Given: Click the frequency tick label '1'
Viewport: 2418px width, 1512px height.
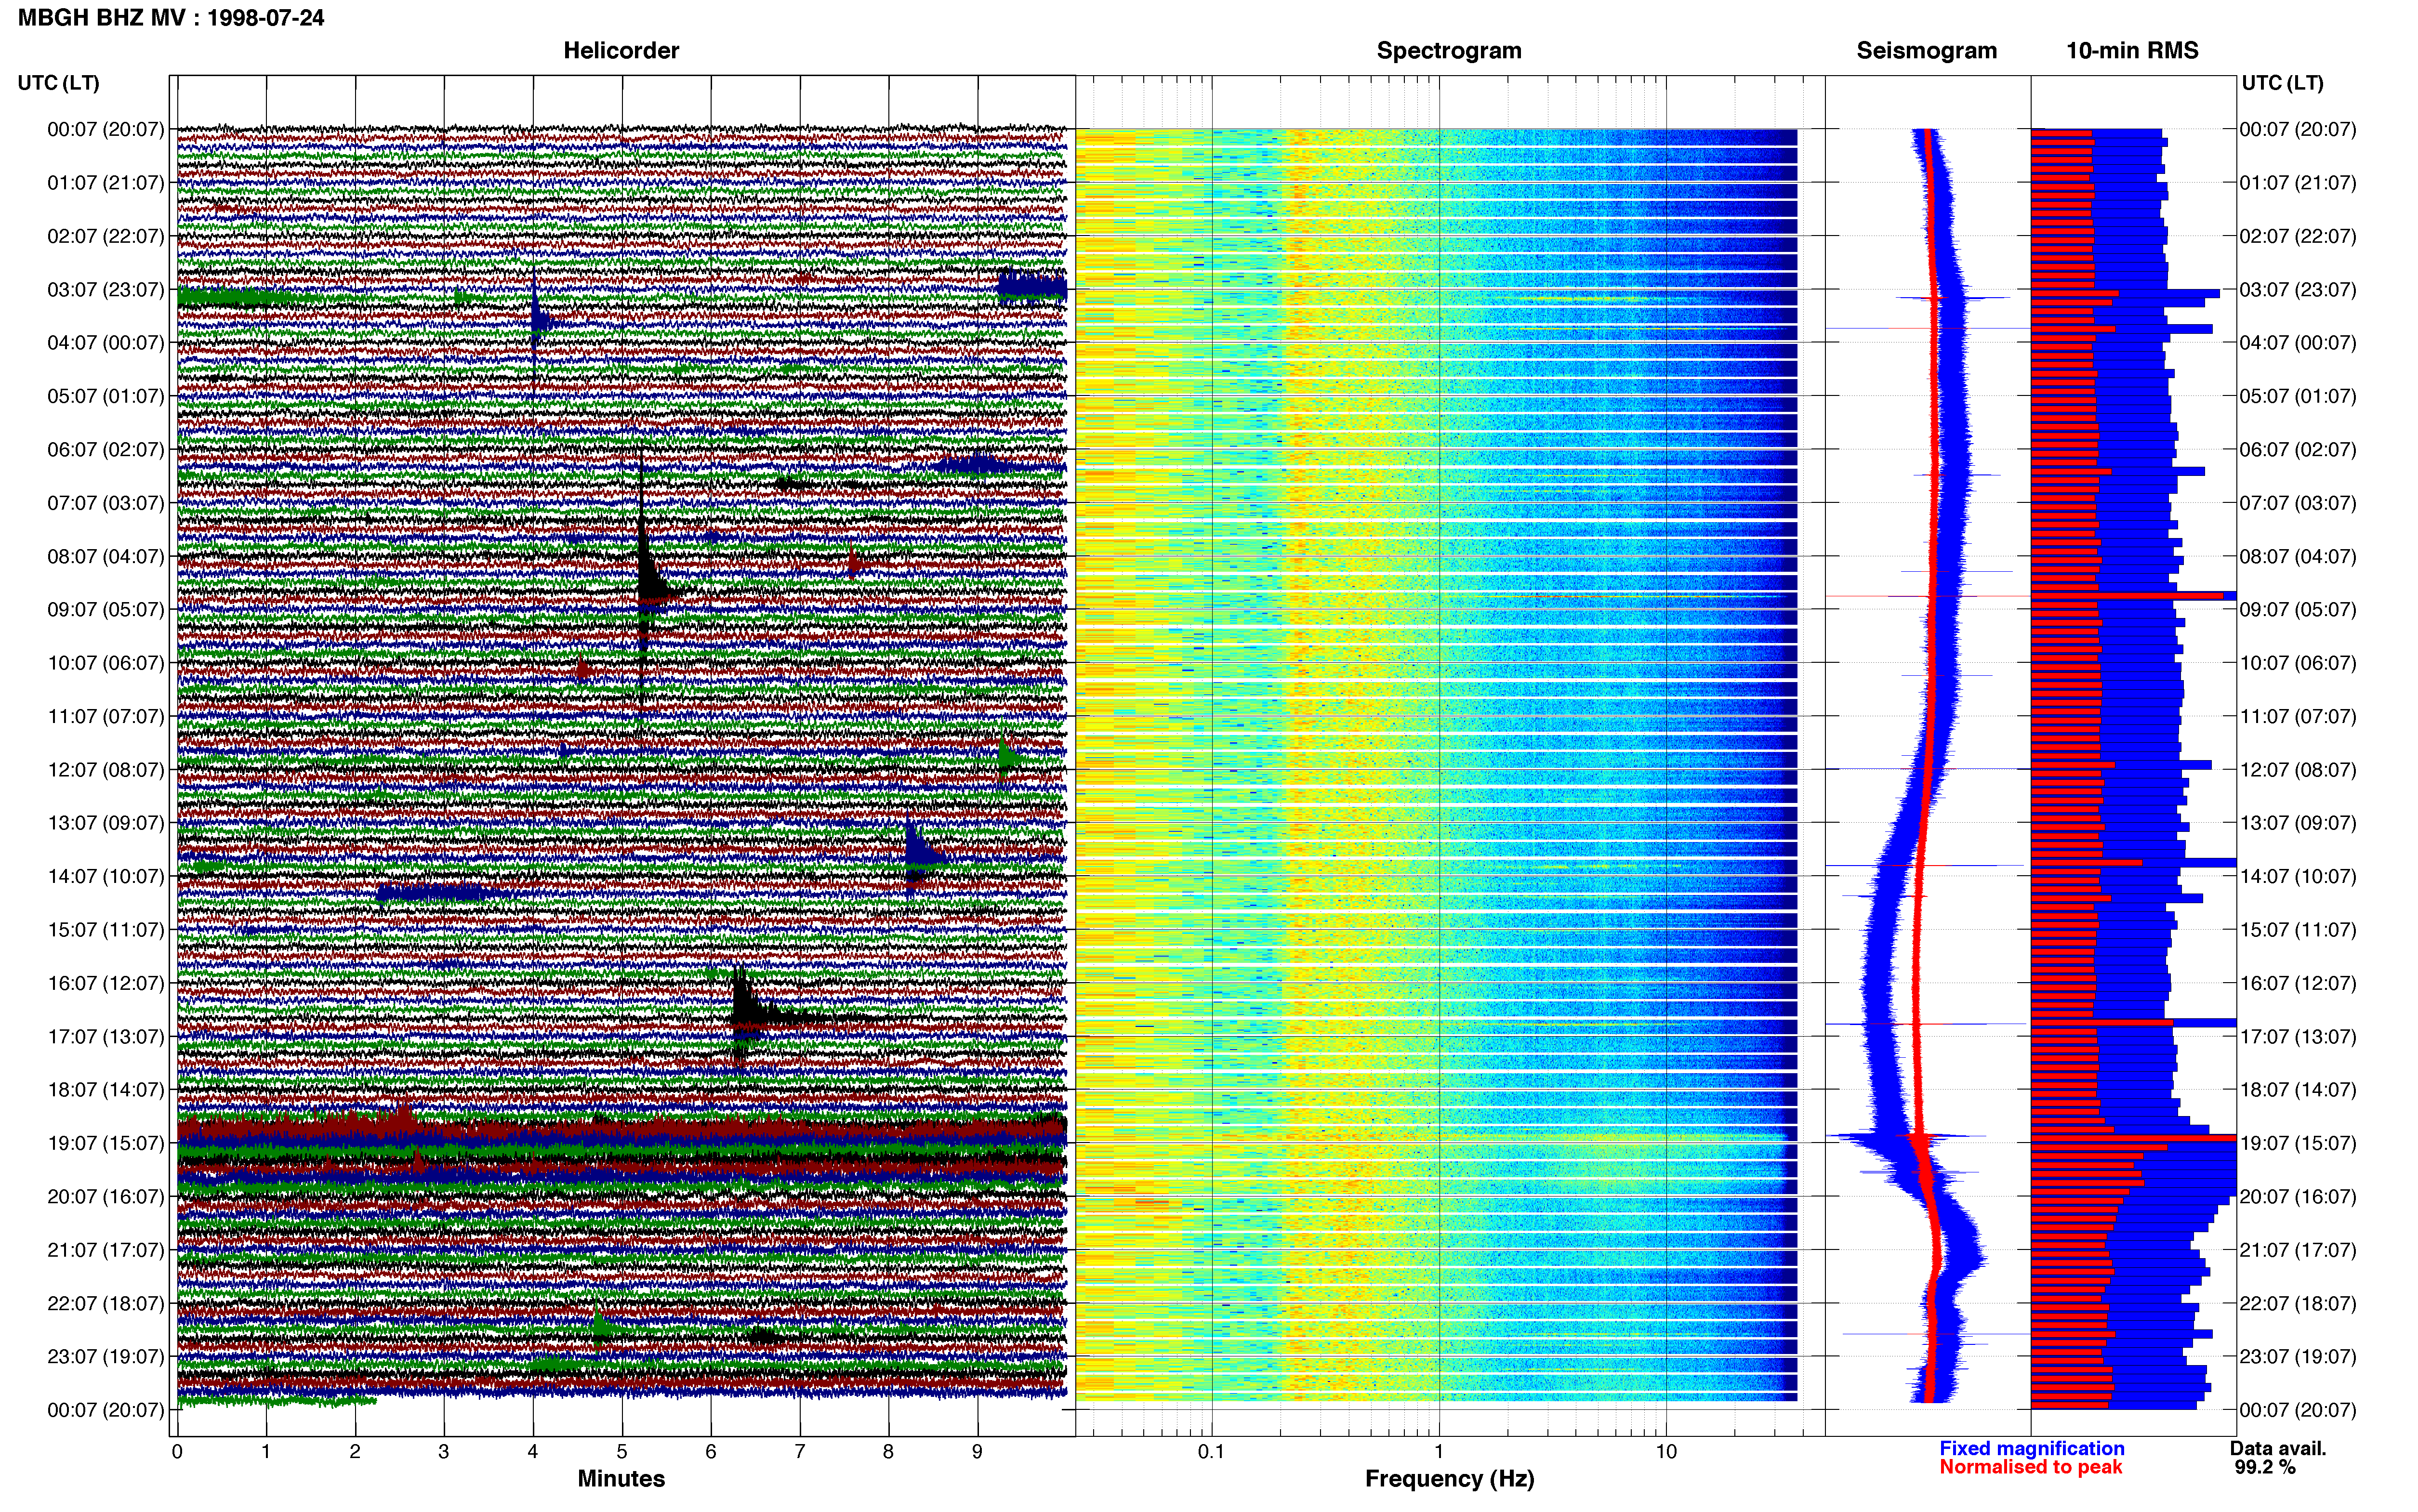Looking at the screenshot, I should coord(1439,1451).
